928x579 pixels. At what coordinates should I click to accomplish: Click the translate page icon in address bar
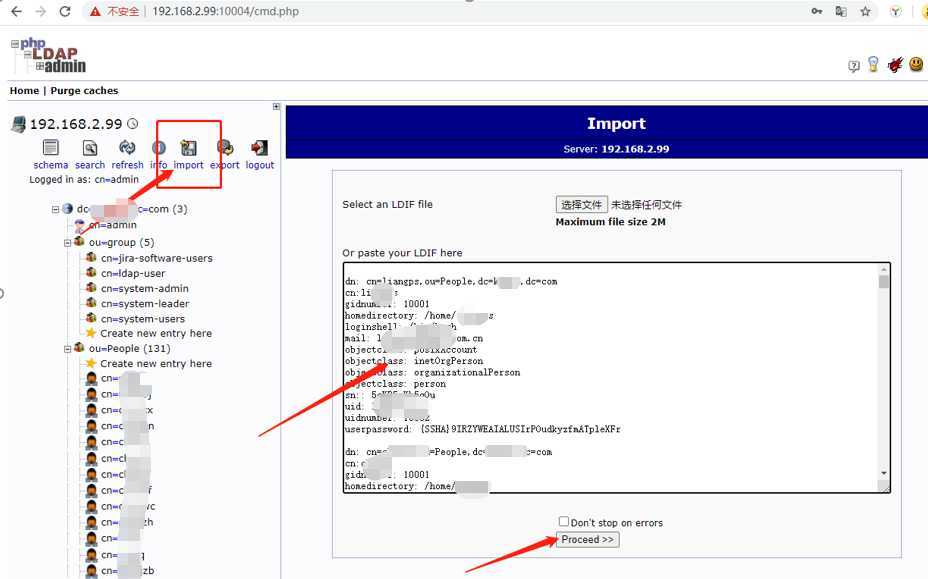840,11
